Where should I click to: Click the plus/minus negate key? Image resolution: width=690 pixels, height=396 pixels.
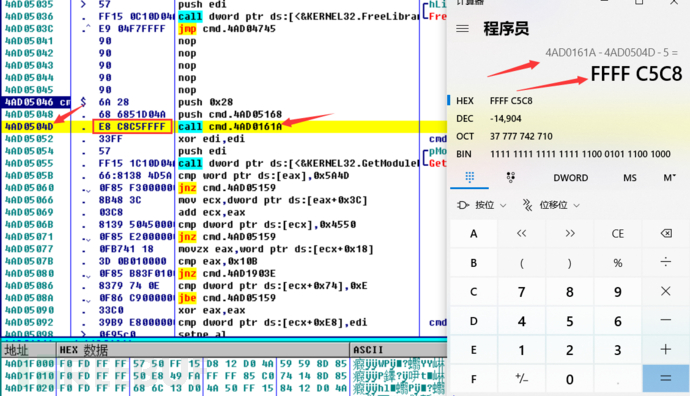pos(521,378)
